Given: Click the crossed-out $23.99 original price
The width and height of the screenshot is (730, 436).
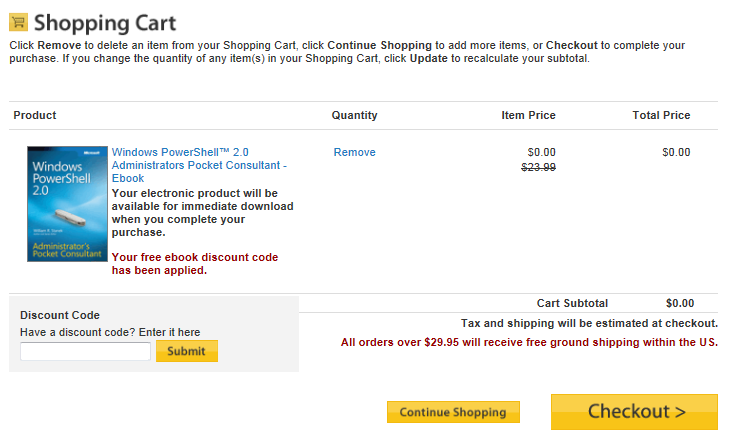Looking at the screenshot, I should click(x=539, y=168).
